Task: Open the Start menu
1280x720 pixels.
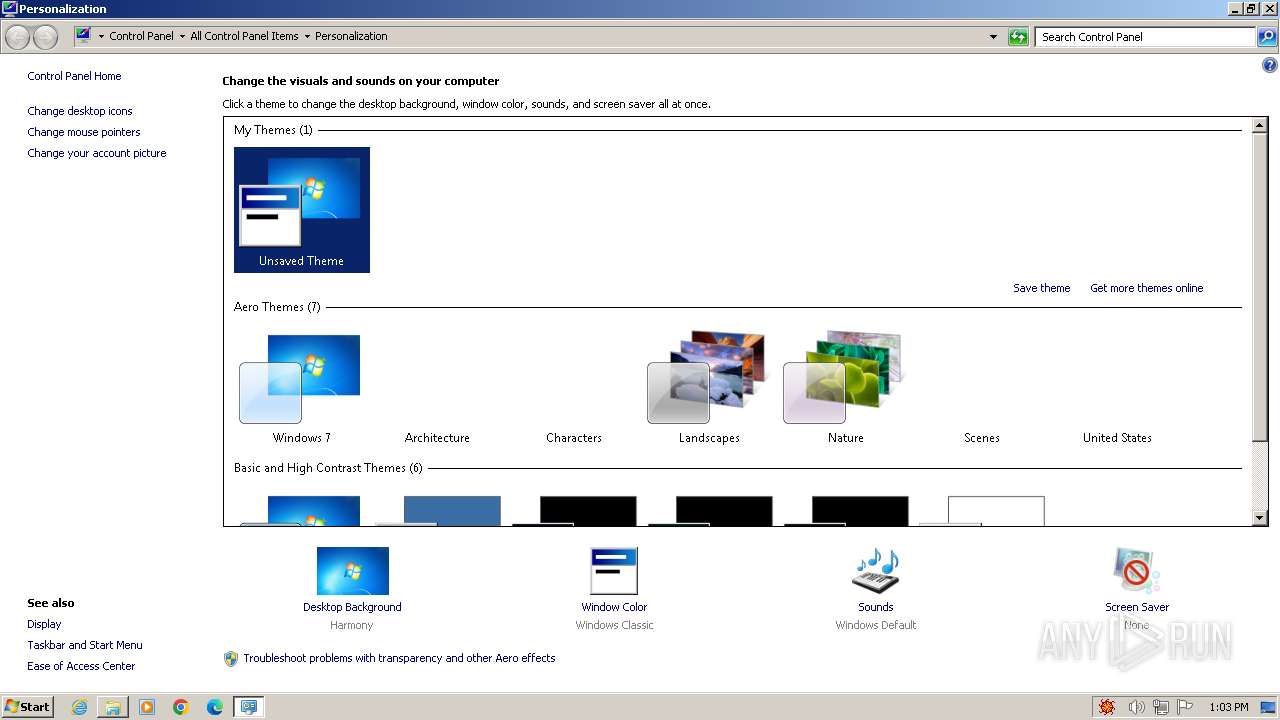Action: pos(27,707)
